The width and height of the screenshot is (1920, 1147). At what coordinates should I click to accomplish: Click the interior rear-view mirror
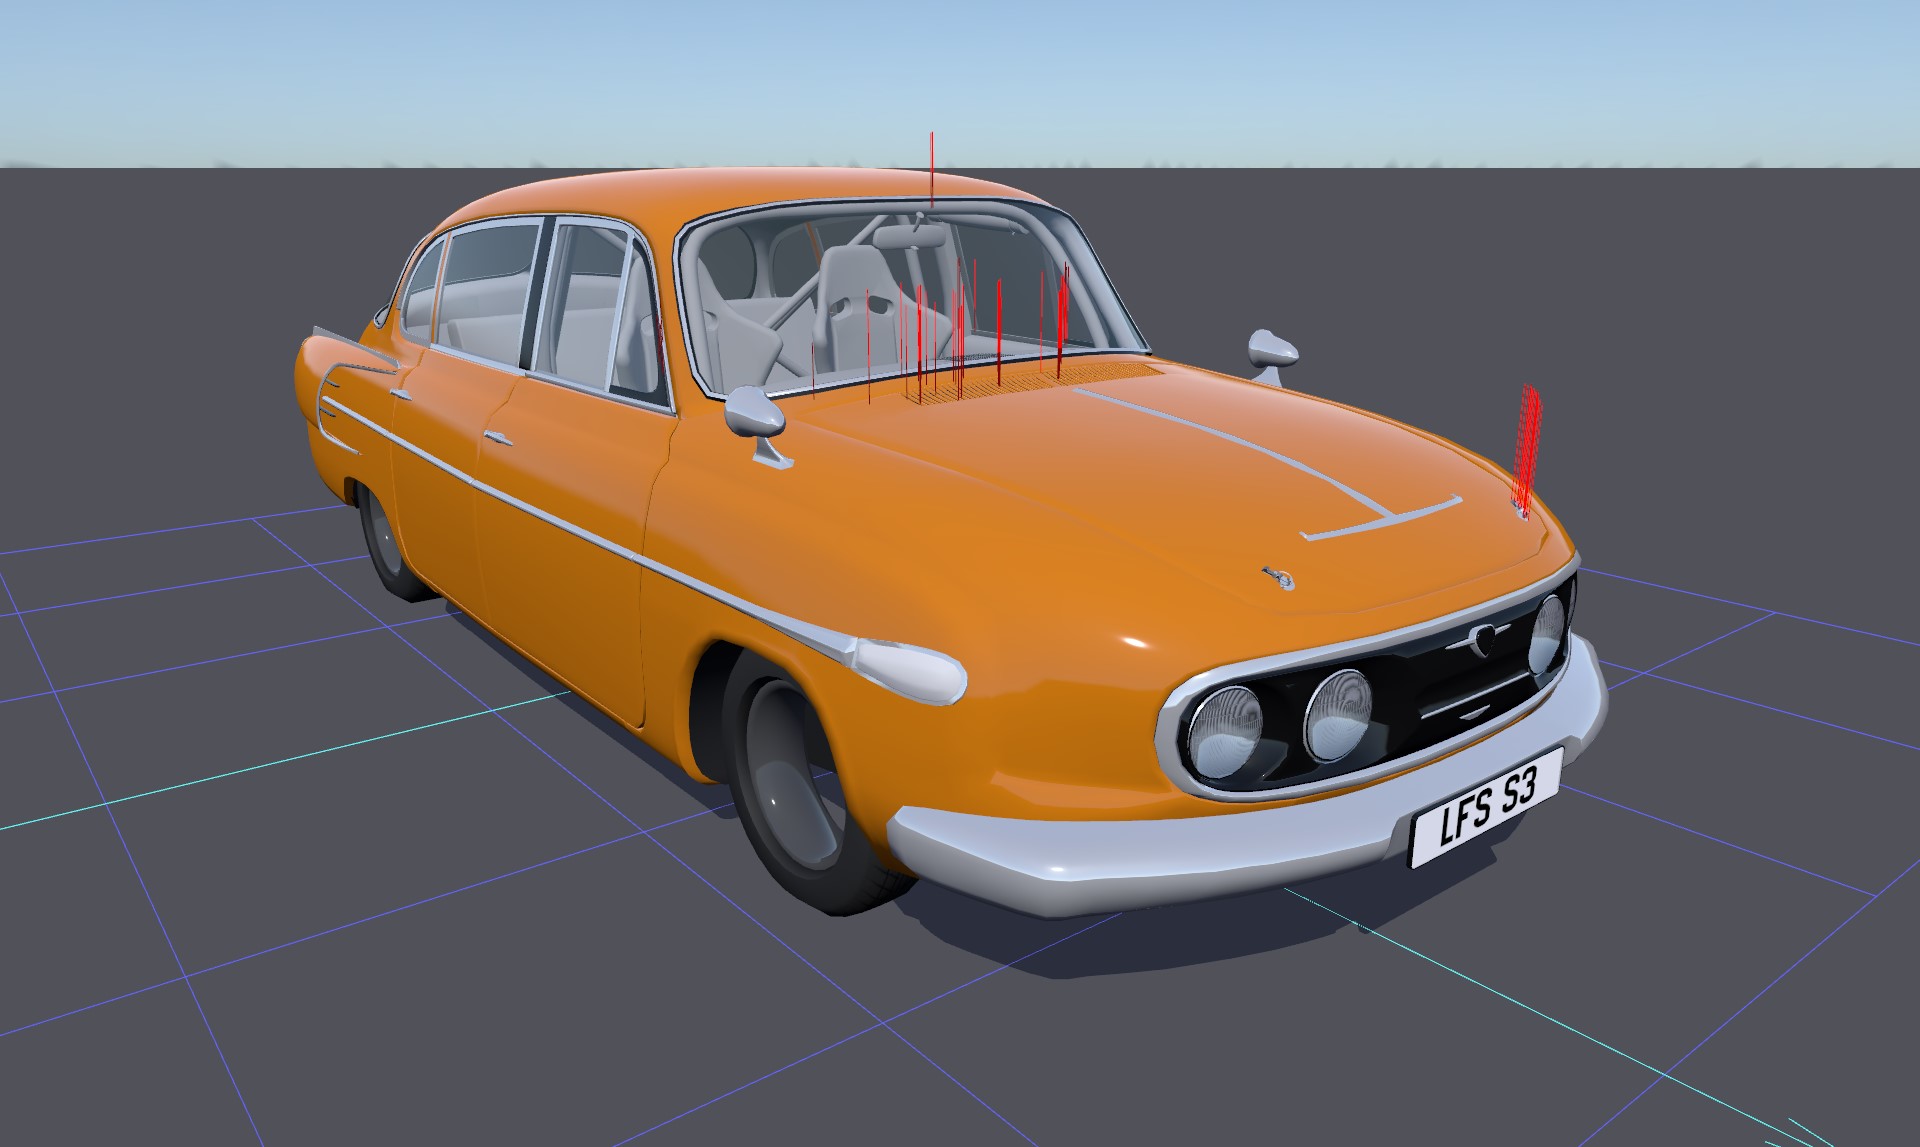click(910, 236)
